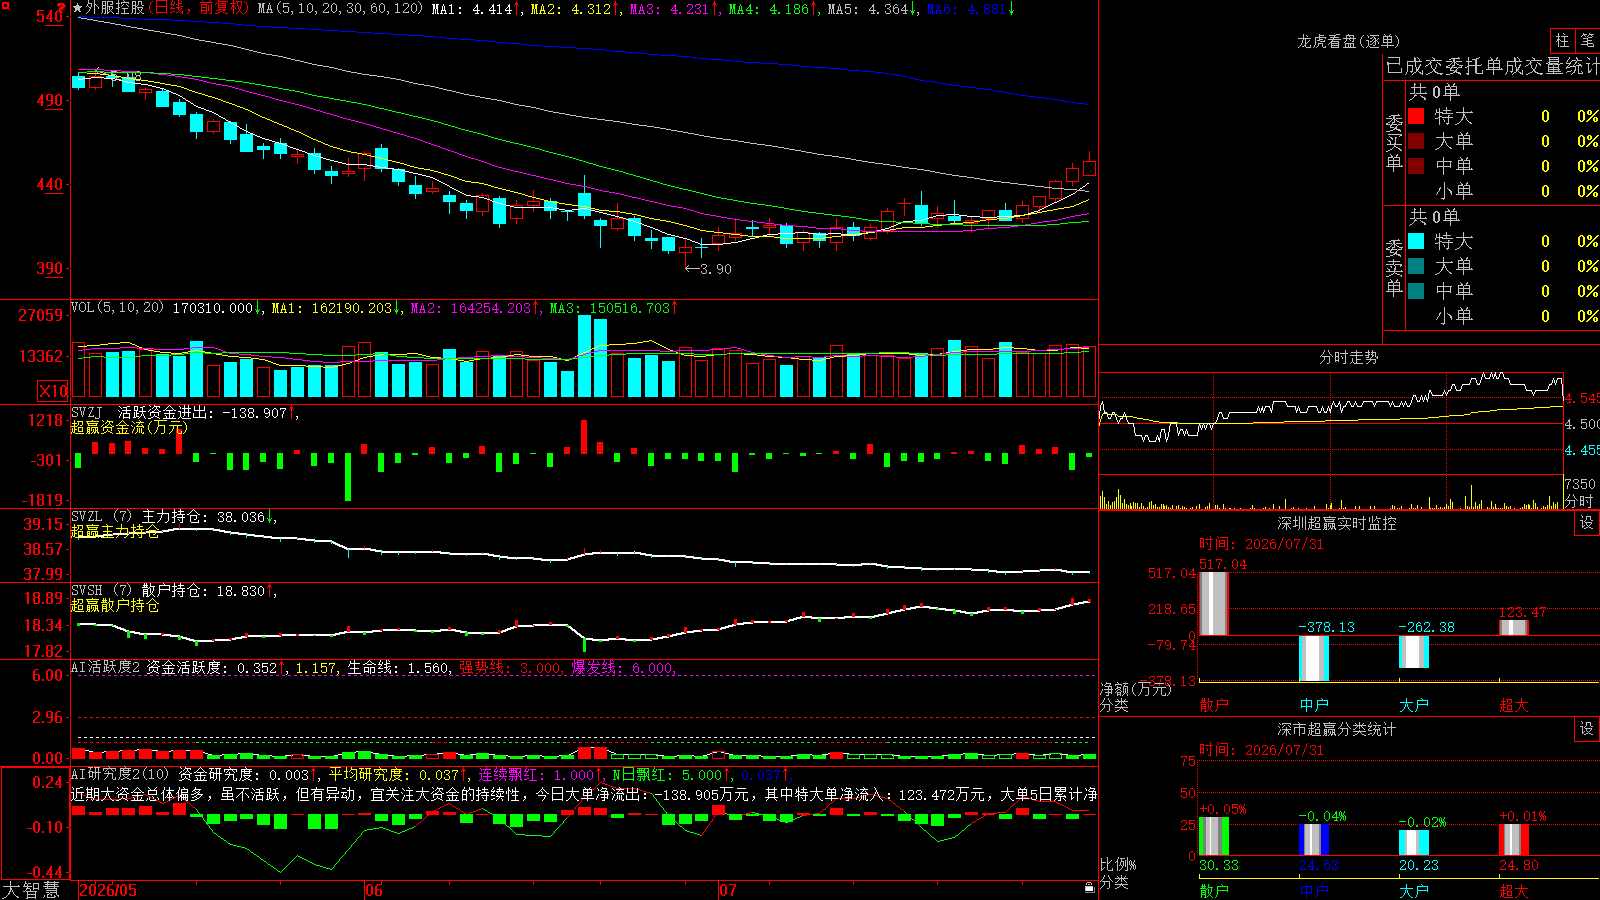Click the 已成交委托单成交量统计 header
This screenshot has width=1600, height=900.
click(1492, 66)
